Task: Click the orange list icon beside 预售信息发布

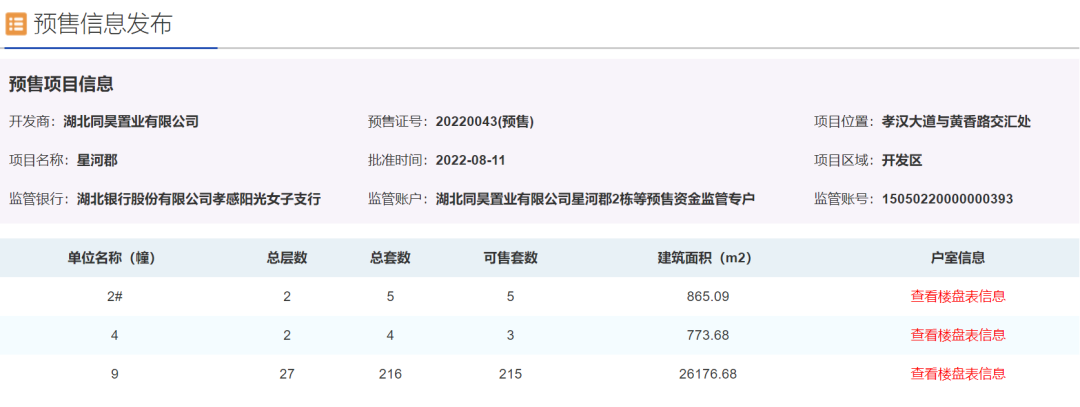Action: 16,24
